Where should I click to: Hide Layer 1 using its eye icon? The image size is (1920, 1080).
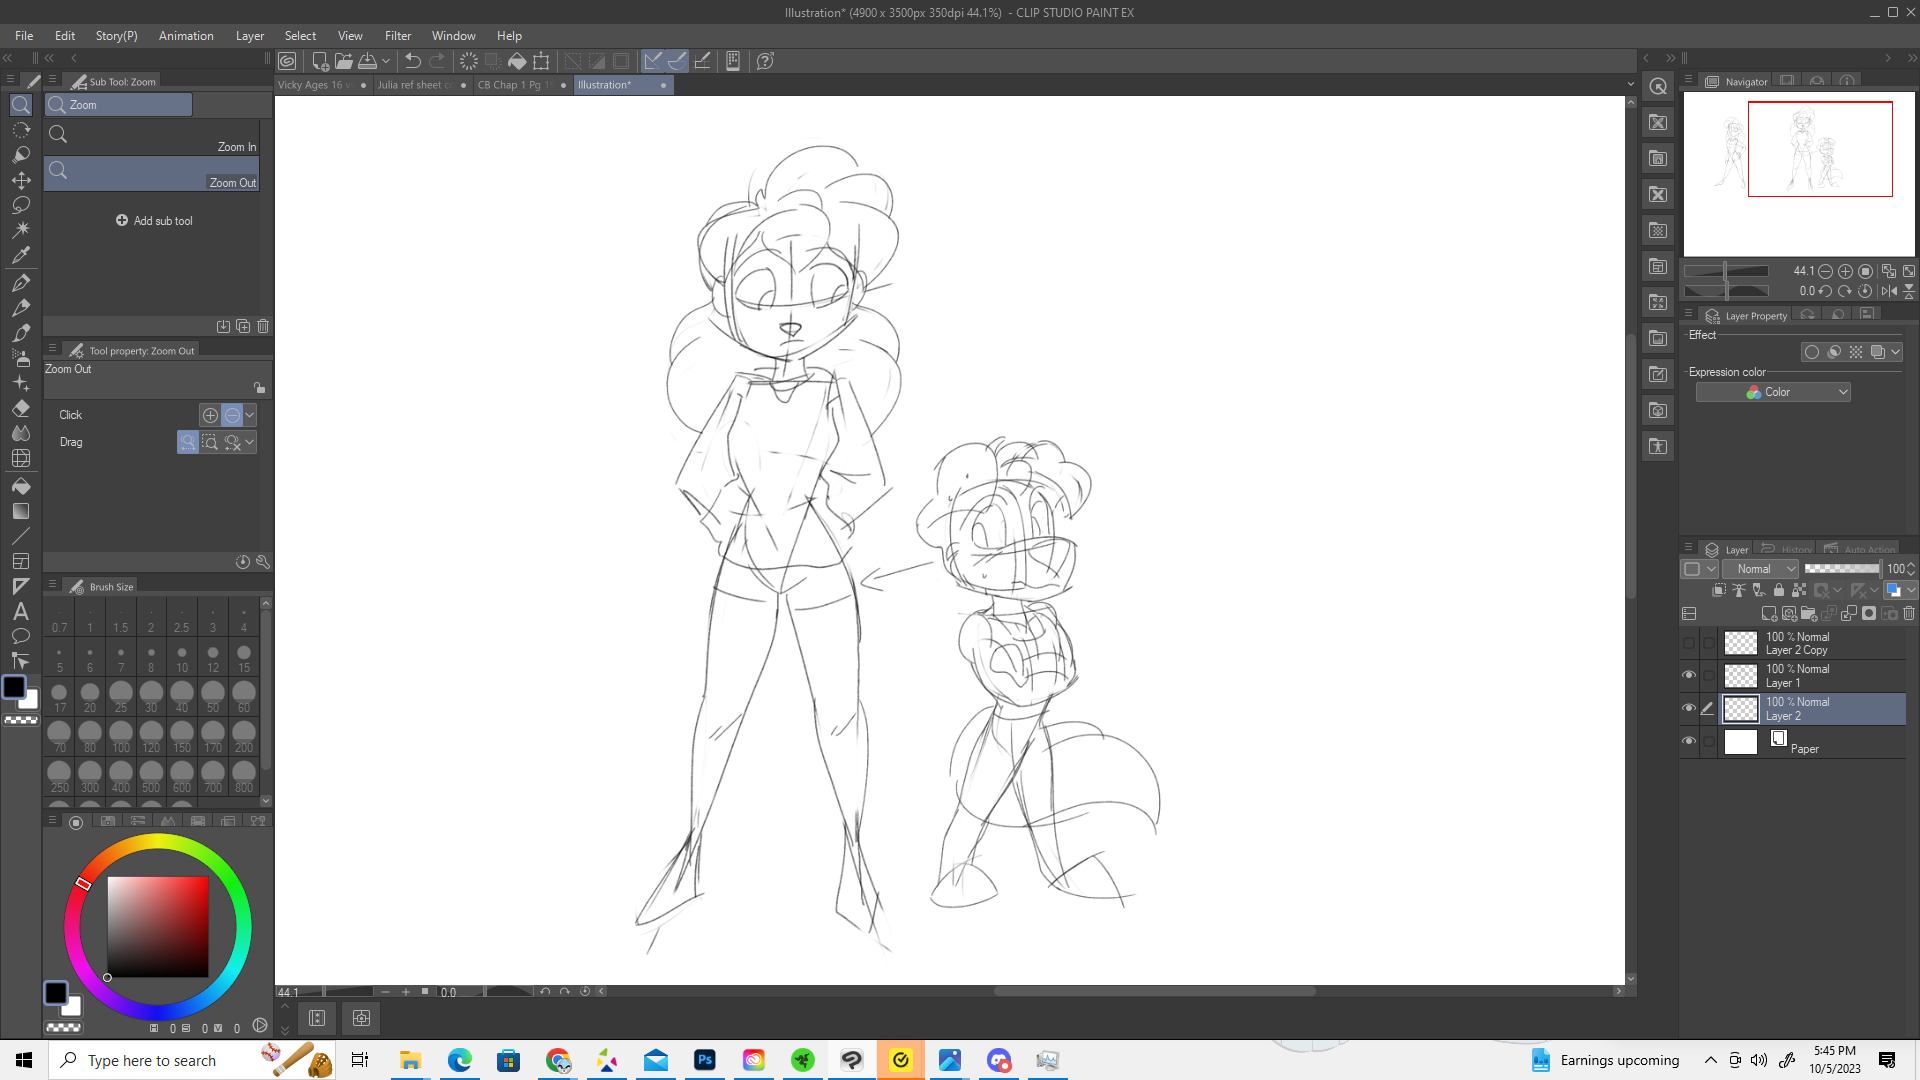1689,675
